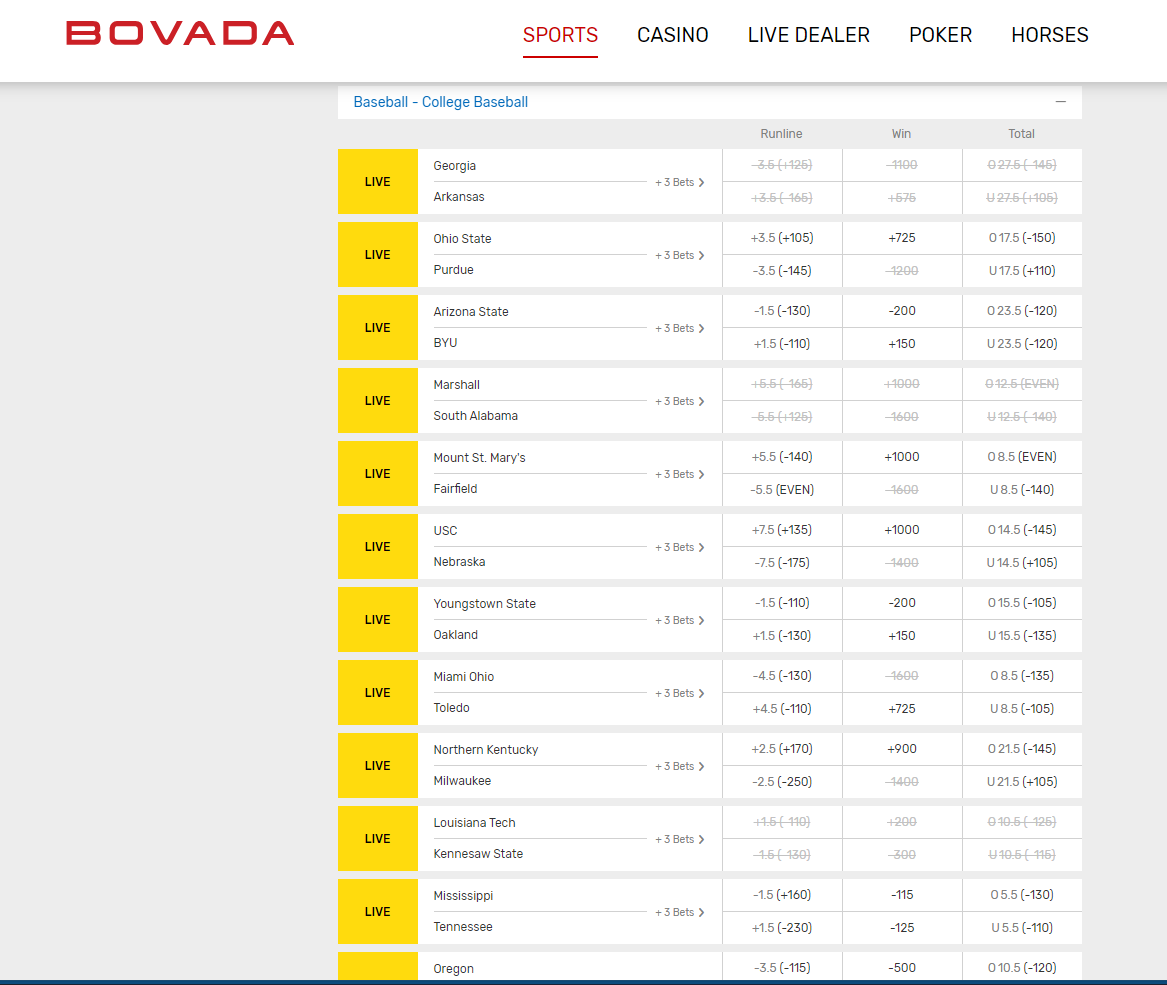The image size is (1167, 985).
Task: Expand +3 Bets for Louisiana Tech vs Kennesaw State
Action: [680, 839]
